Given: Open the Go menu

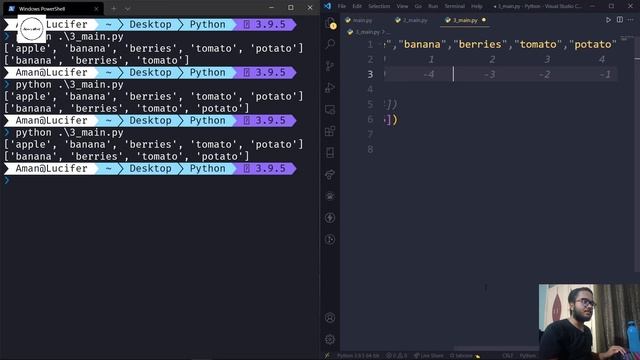Looking at the screenshot, I should point(418,6).
